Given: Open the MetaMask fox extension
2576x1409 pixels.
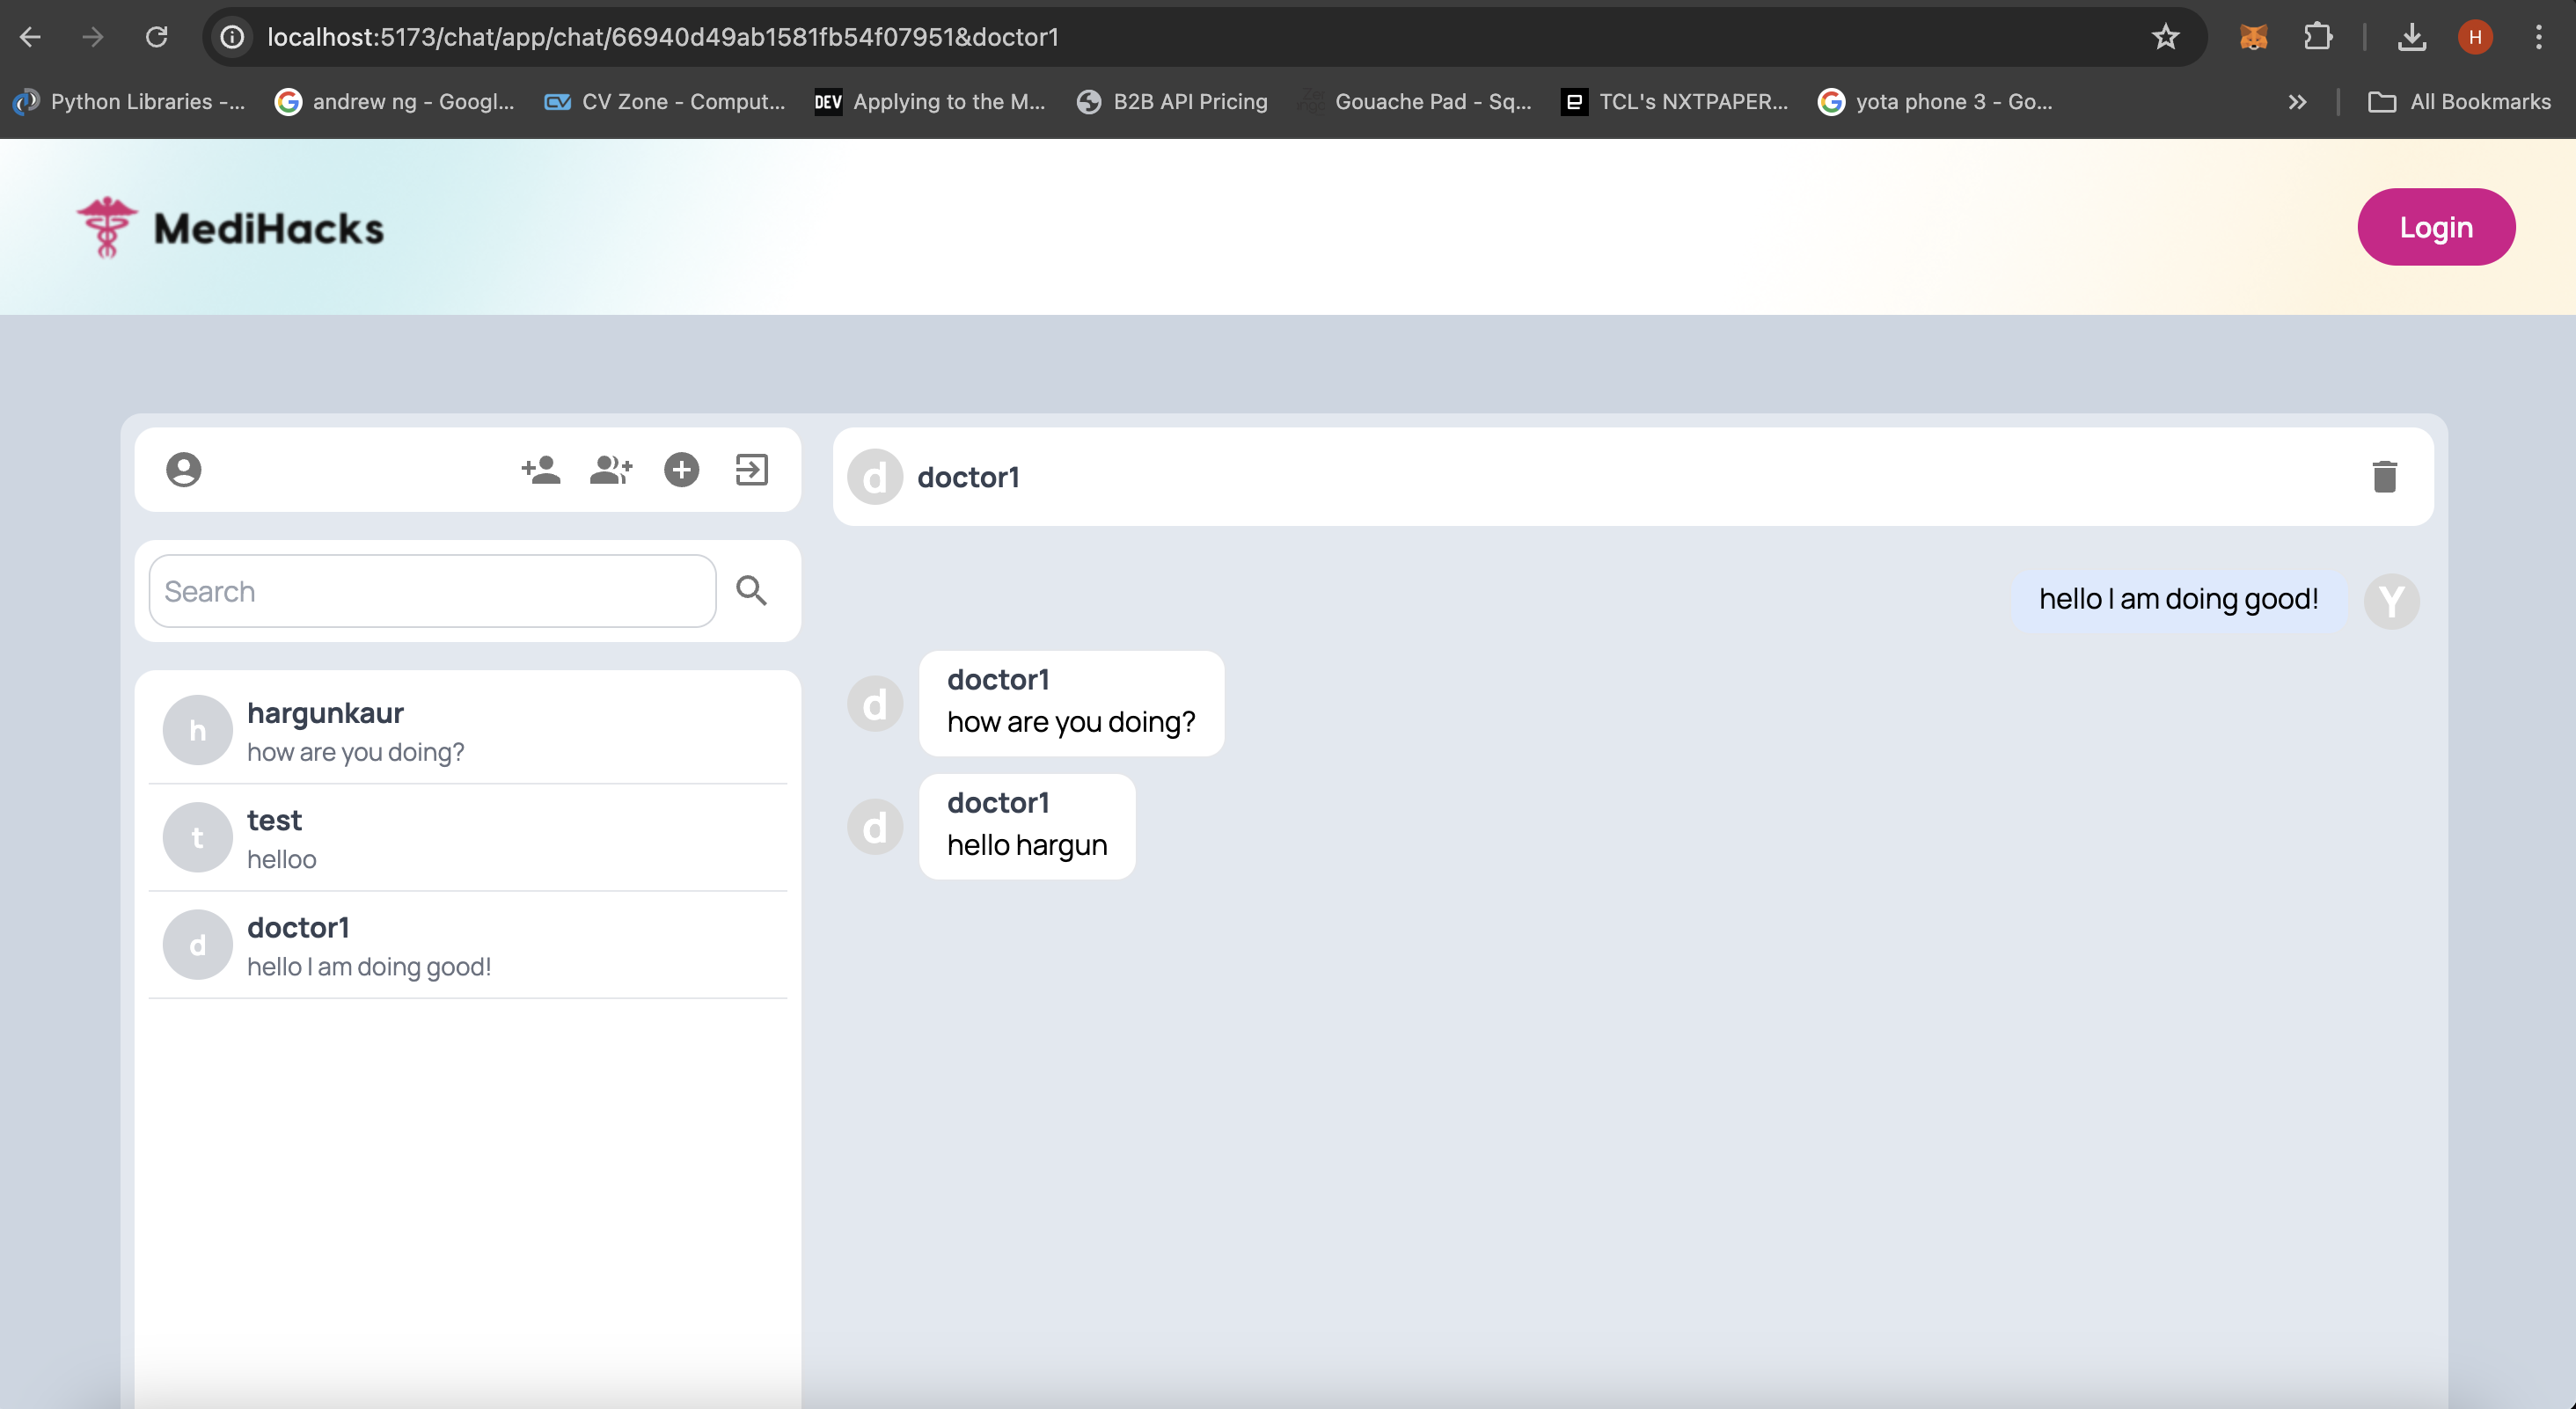Looking at the screenshot, I should point(2253,37).
